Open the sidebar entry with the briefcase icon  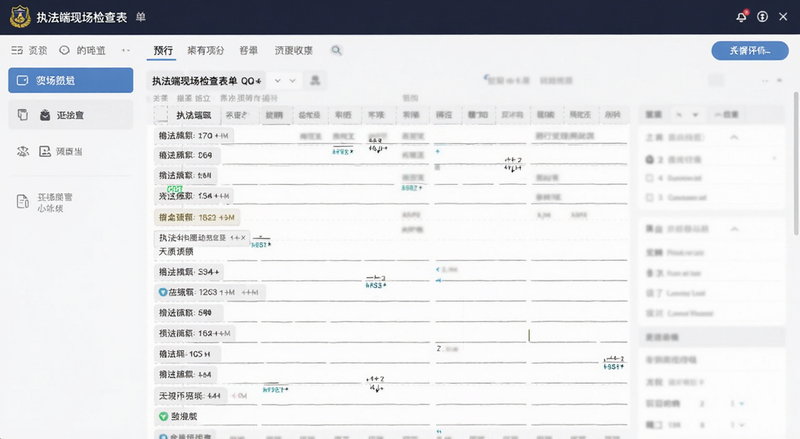(x=70, y=115)
